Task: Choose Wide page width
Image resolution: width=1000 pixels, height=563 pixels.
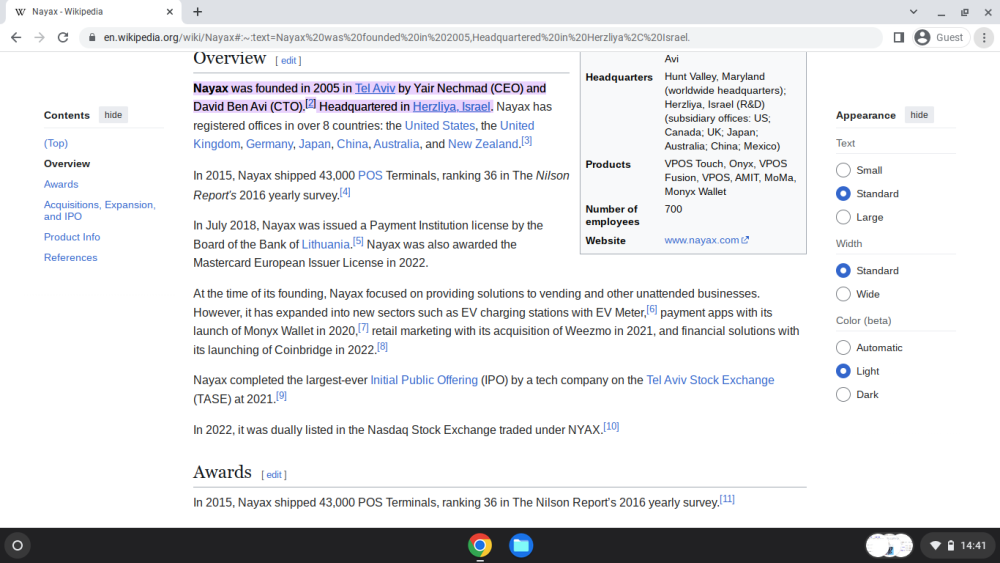Action: (x=843, y=294)
